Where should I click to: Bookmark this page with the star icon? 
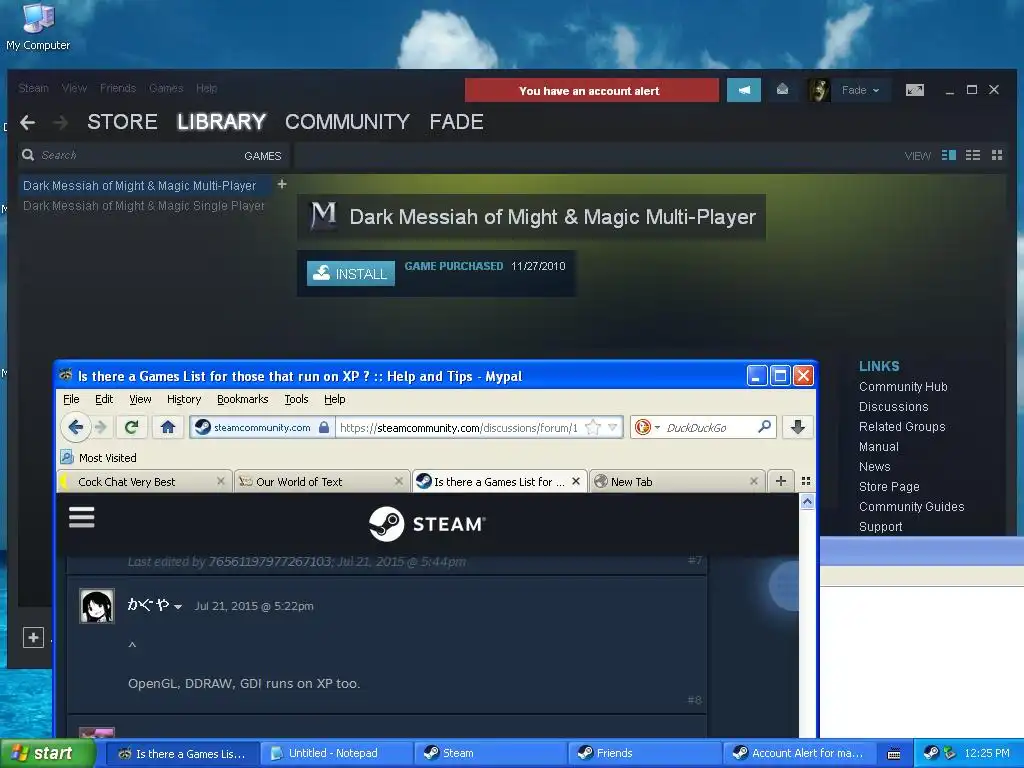[x=592, y=427]
